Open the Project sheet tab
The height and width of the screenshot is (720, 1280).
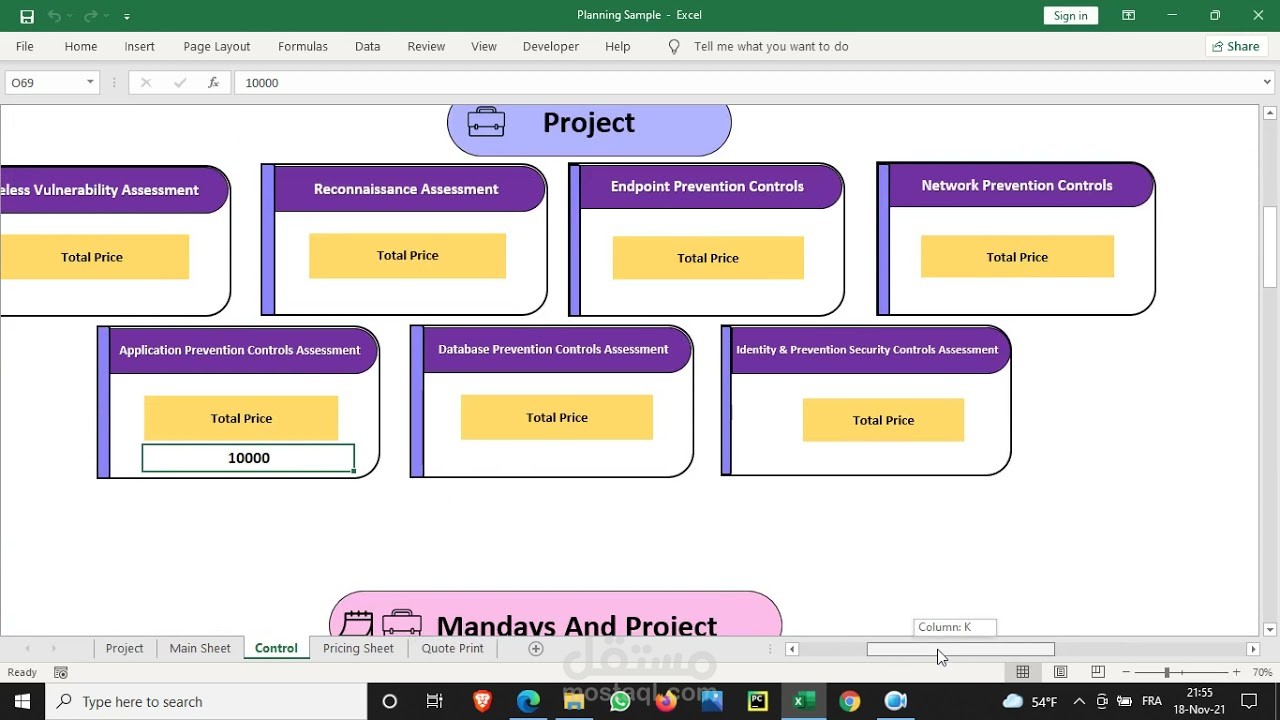(x=125, y=648)
